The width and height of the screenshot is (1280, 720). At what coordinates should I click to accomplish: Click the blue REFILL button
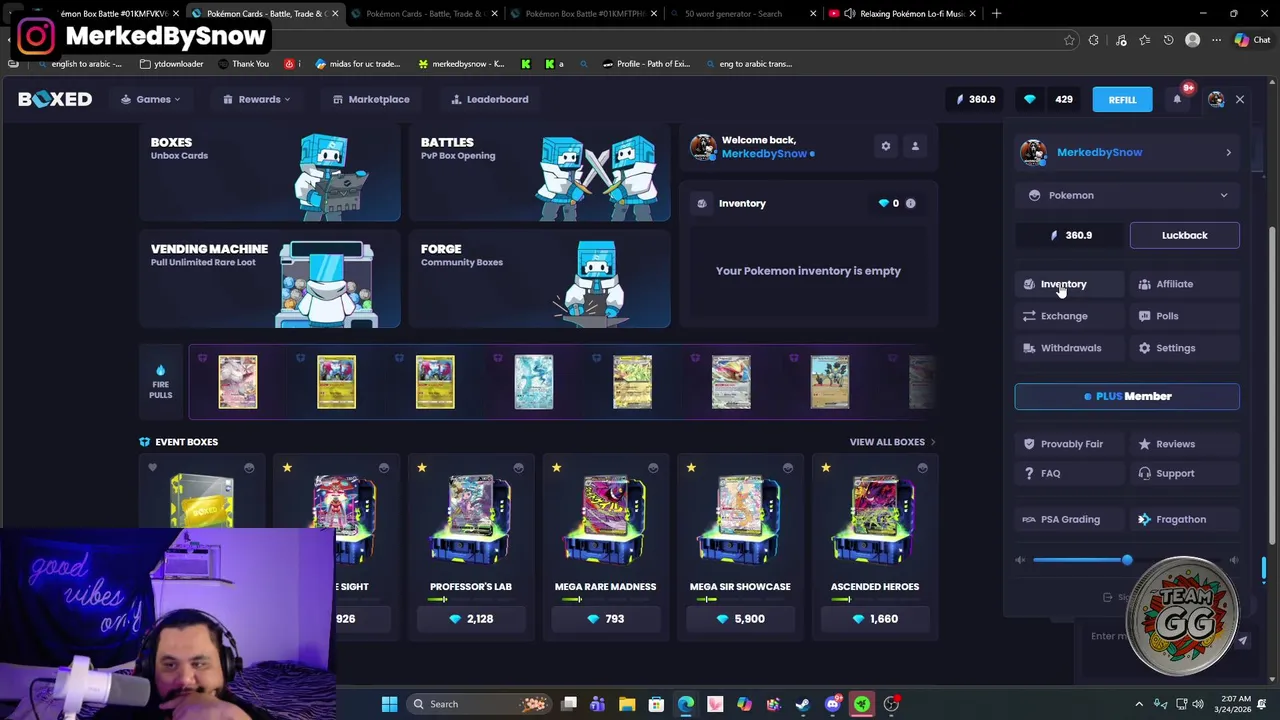(1122, 99)
